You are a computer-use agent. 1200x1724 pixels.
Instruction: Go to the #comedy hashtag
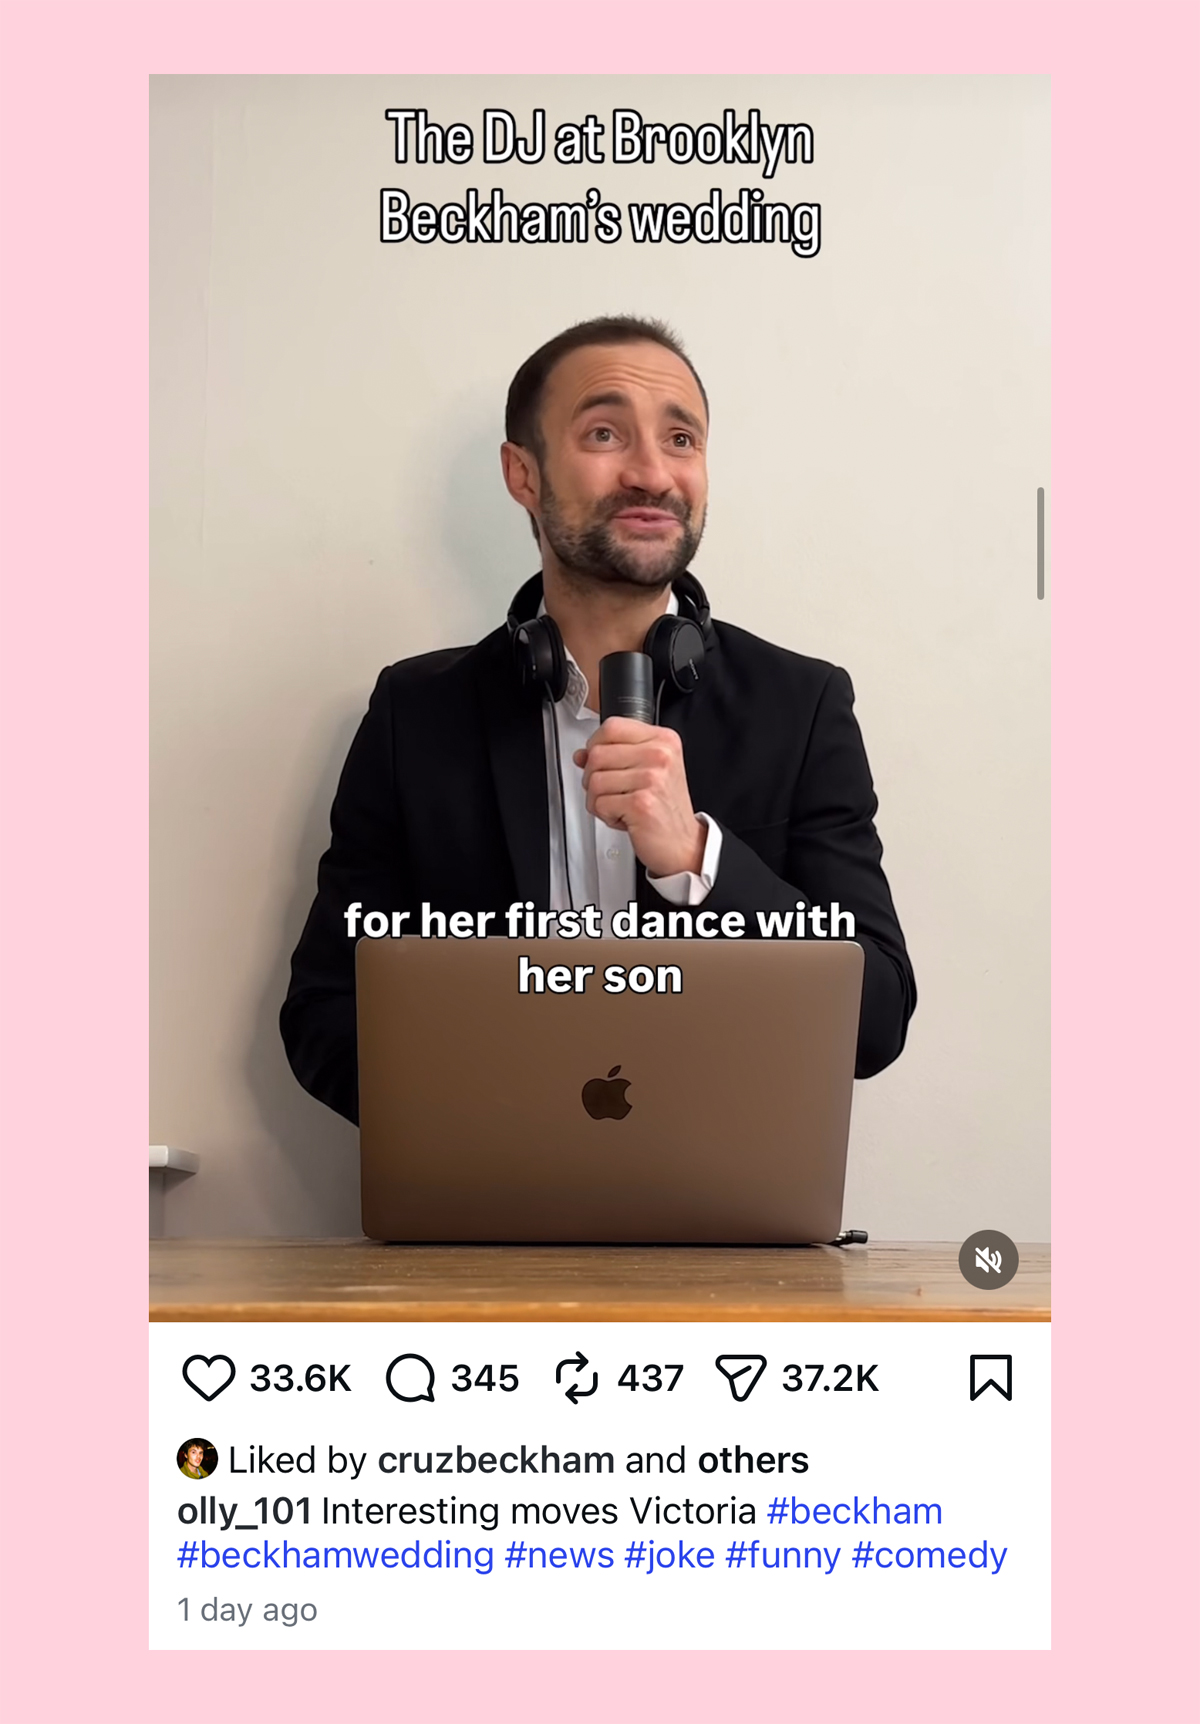click(929, 1555)
